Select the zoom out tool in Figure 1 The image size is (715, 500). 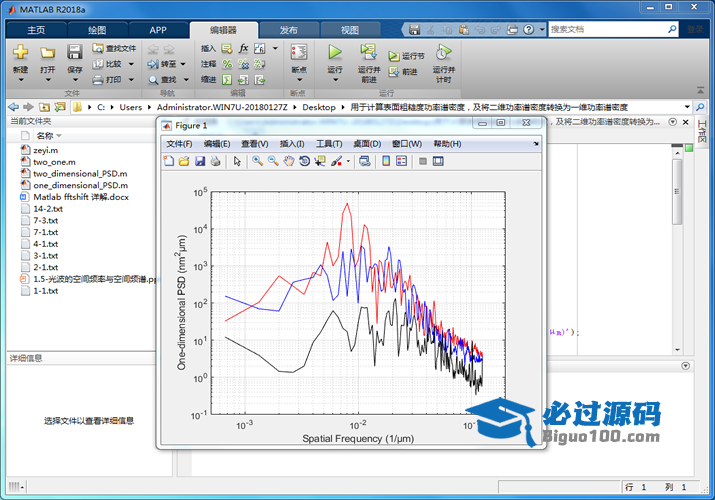click(x=273, y=161)
